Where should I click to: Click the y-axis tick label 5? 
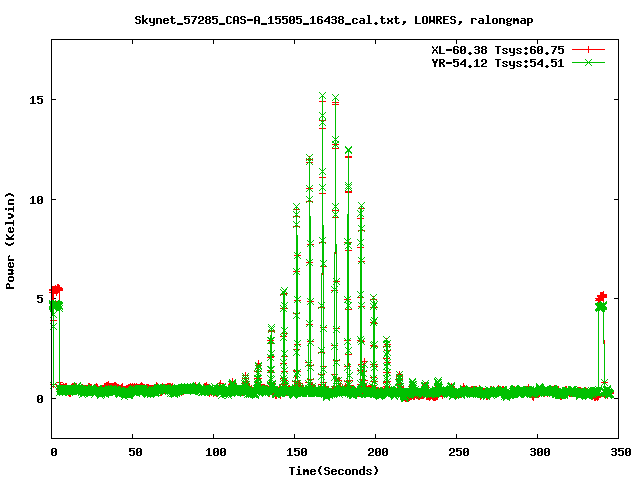40,299
